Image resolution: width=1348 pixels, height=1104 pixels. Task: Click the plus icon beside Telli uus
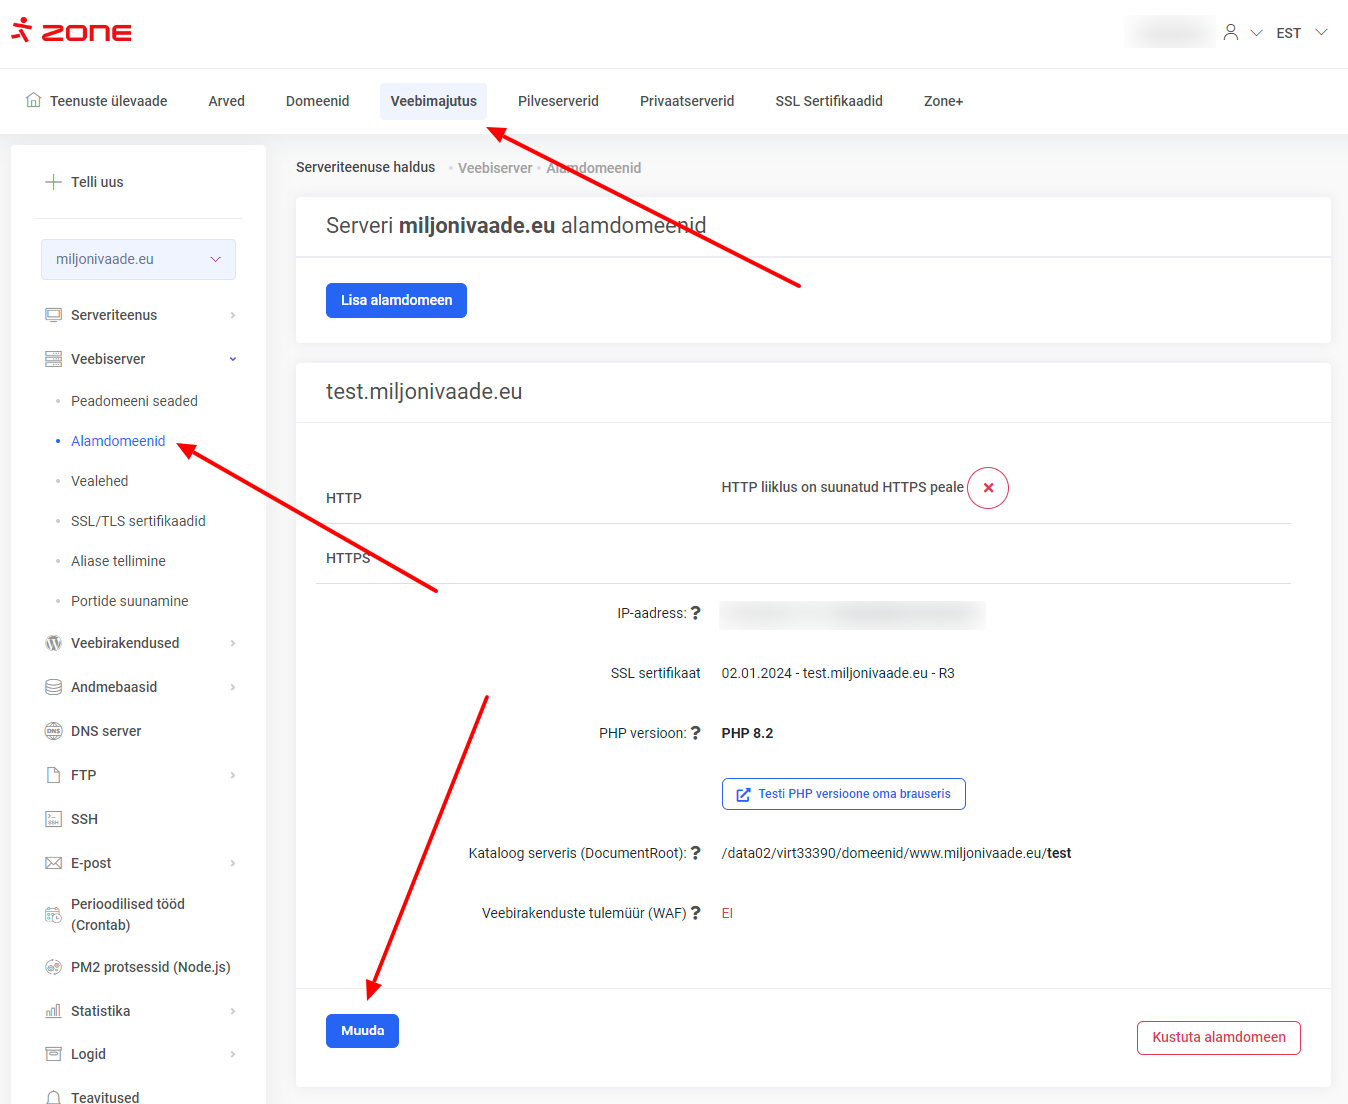(54, 182)
